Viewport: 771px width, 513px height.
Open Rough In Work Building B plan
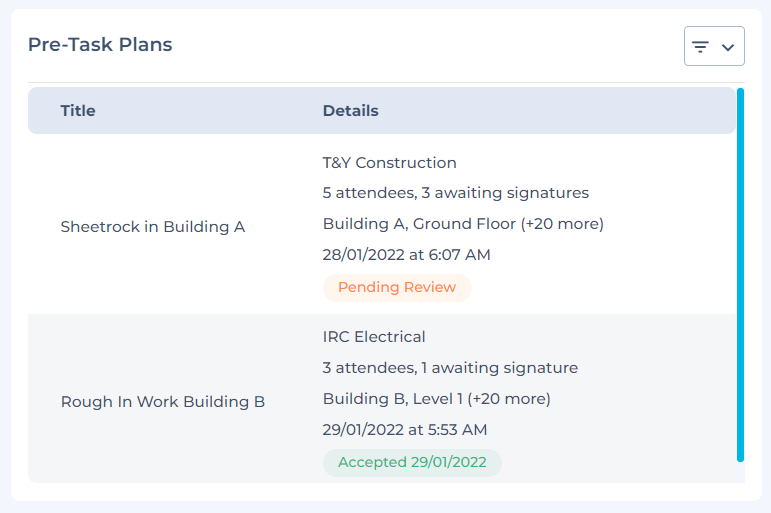click(163, 402)
